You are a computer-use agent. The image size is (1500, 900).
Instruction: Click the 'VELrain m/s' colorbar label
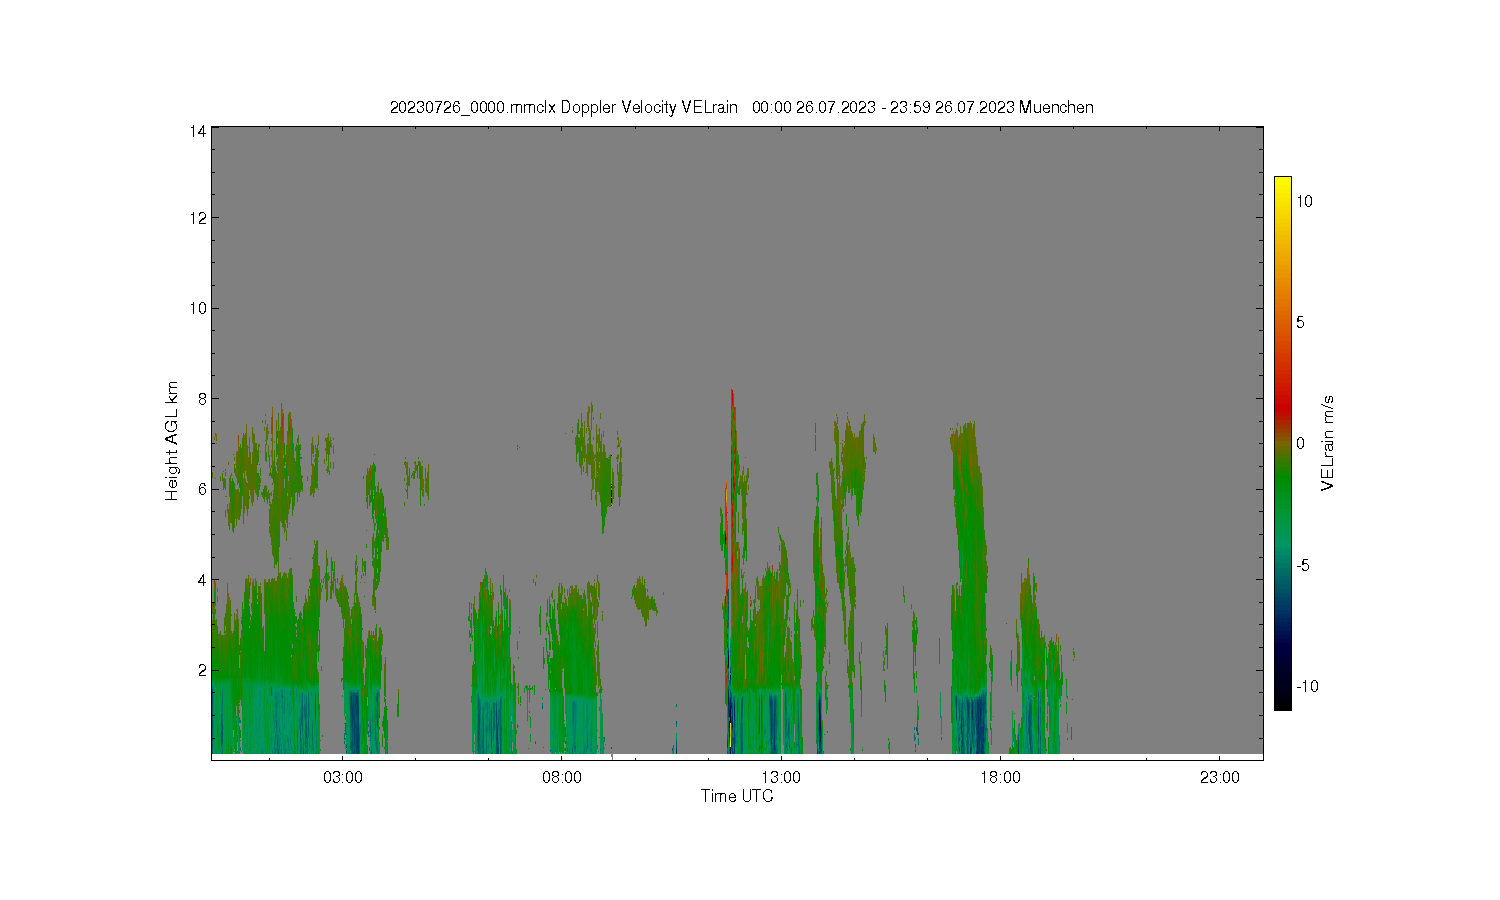point(1328,443)
